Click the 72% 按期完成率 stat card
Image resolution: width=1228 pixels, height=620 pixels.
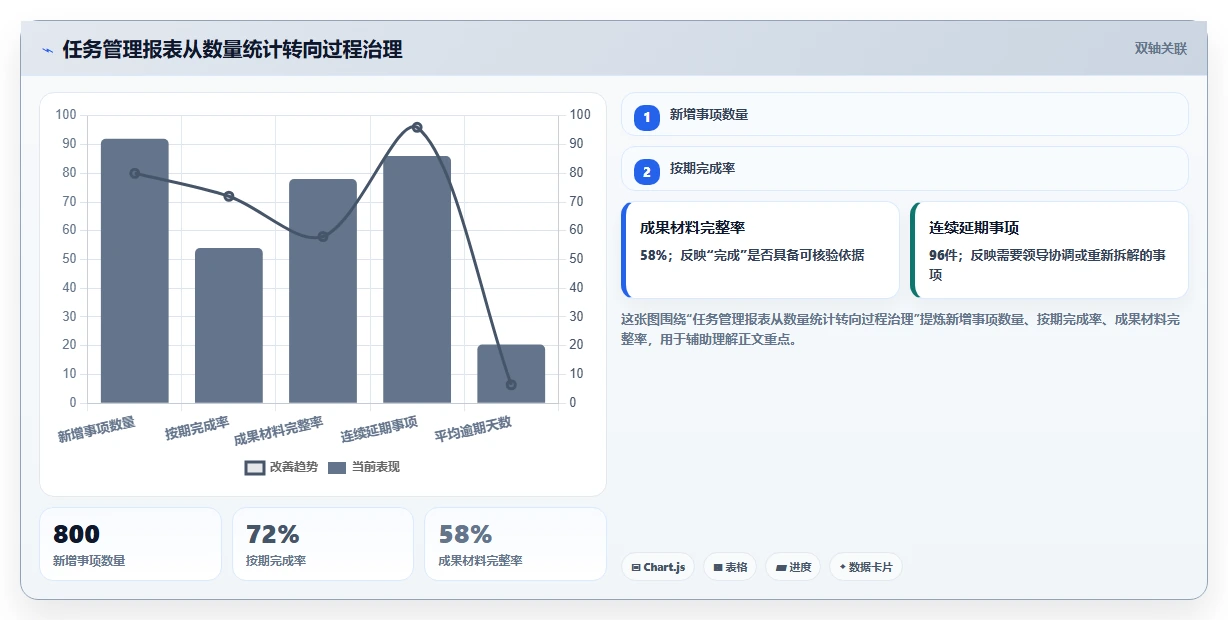point(322,544)
